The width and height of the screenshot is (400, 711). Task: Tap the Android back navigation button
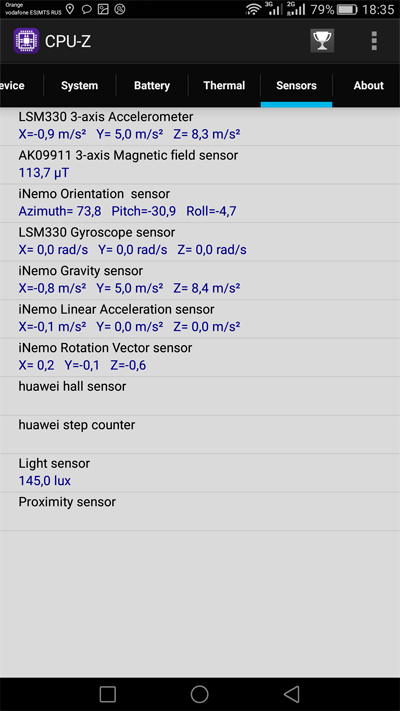tap(292, 694)
